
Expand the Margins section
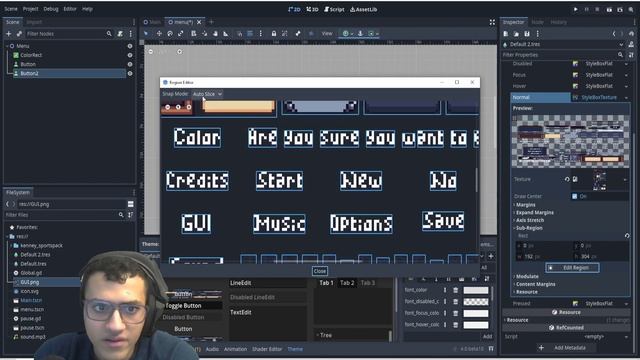point(525,204)
